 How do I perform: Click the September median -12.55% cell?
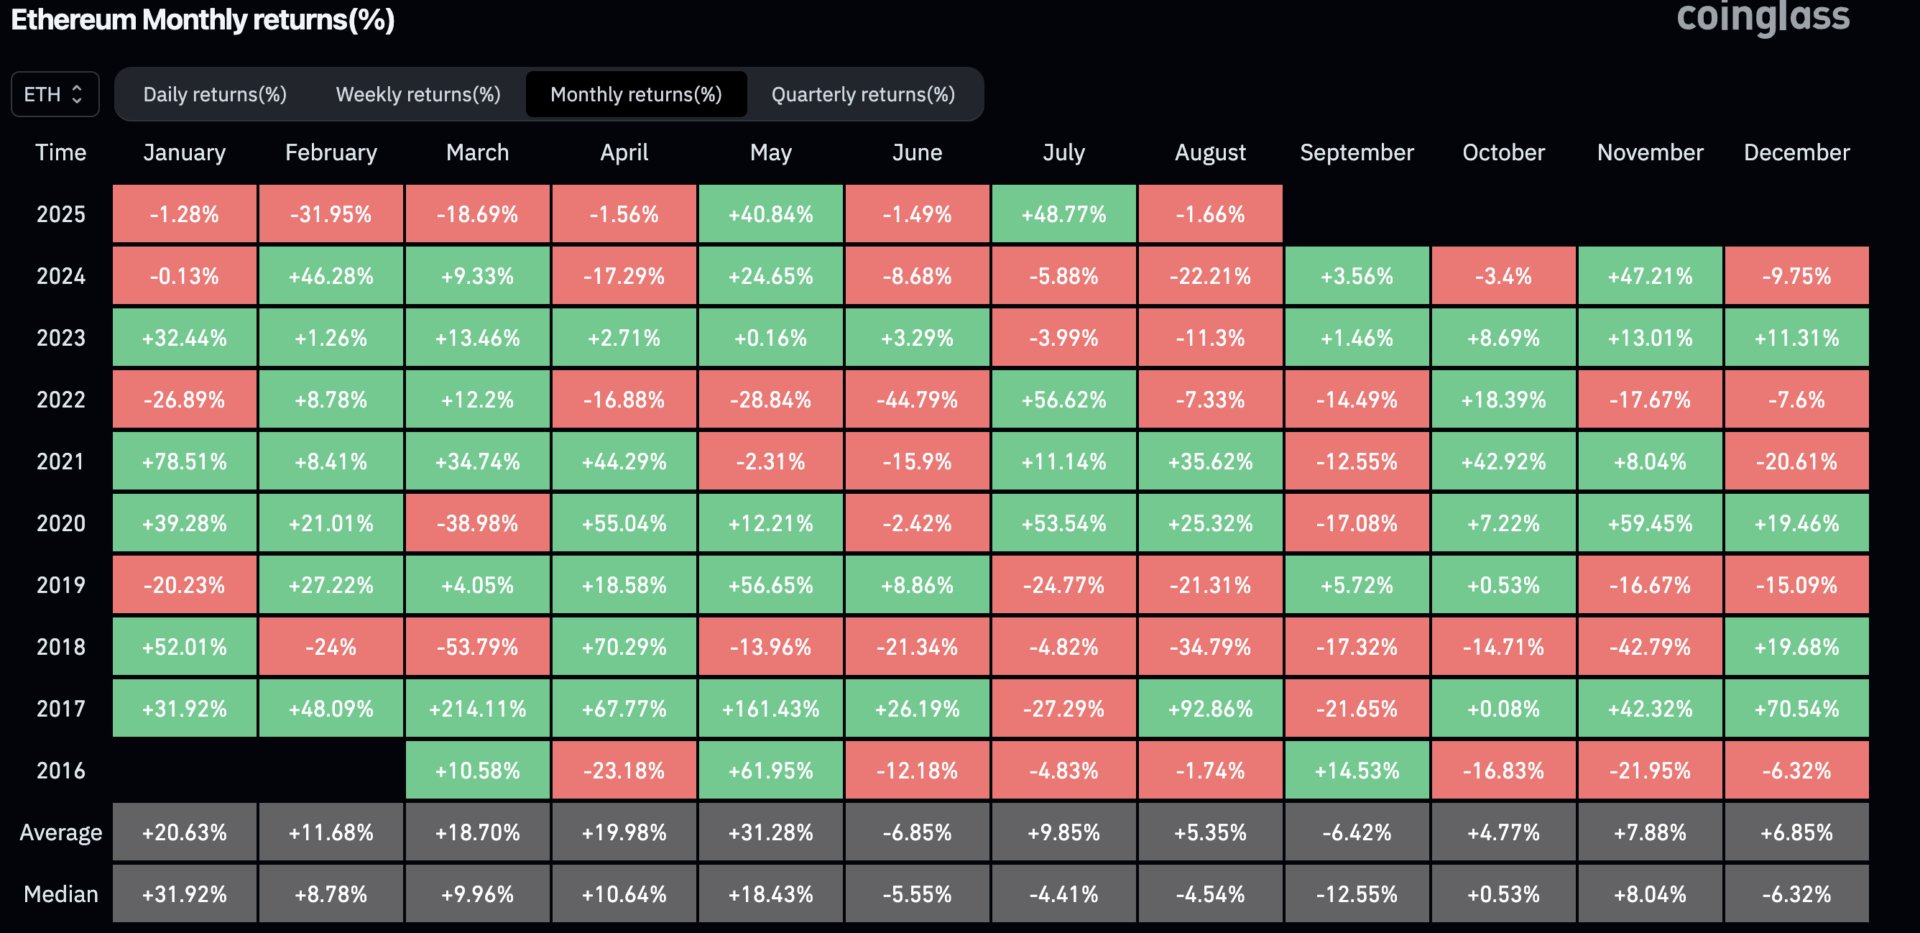click(1356, 894)
